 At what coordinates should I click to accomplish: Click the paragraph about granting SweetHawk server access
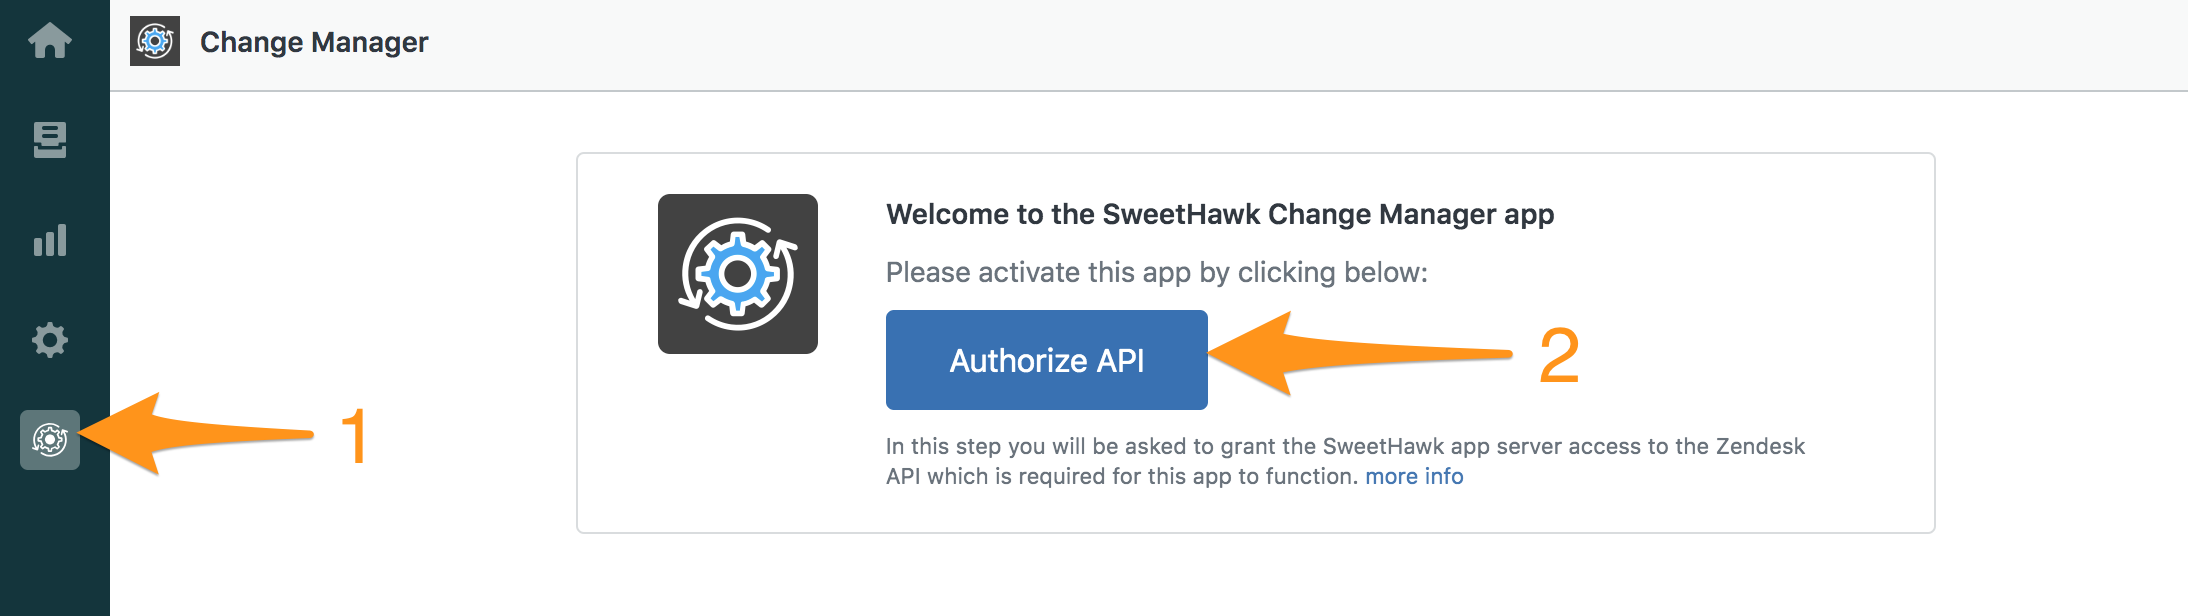click(1345, 461)
